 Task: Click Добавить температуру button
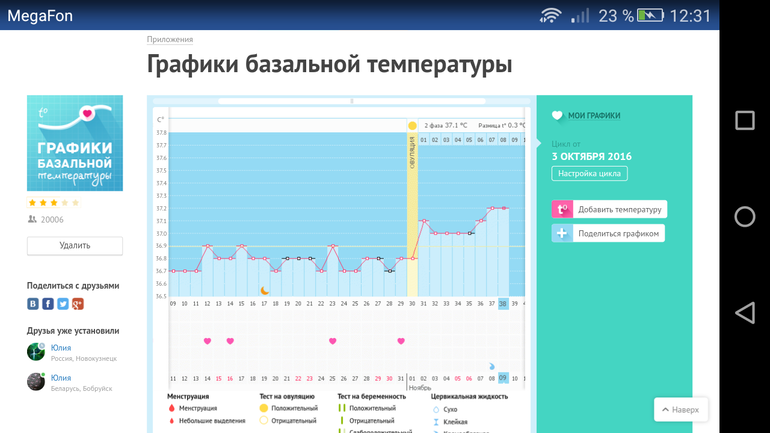tap(609, 209)
